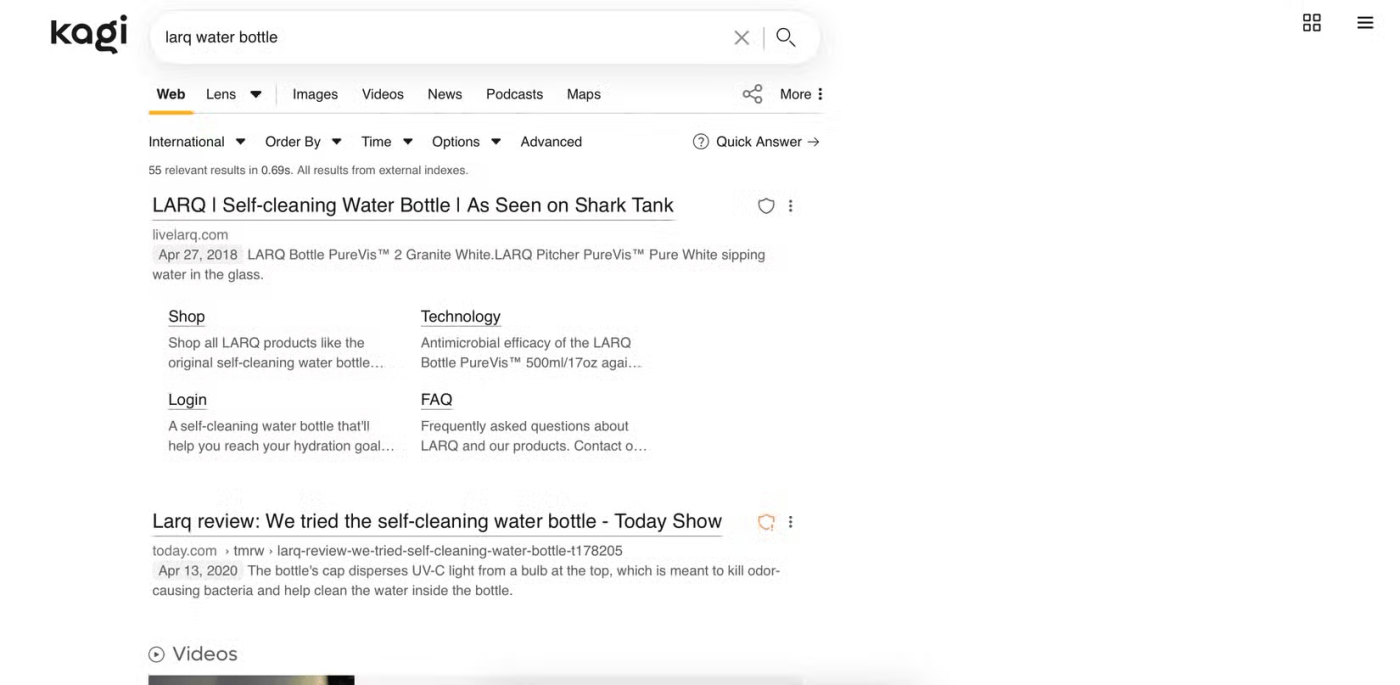Open three-dot menu for LARQ result
Screen dimensions: 1400x685
click(x=790, y=206)
